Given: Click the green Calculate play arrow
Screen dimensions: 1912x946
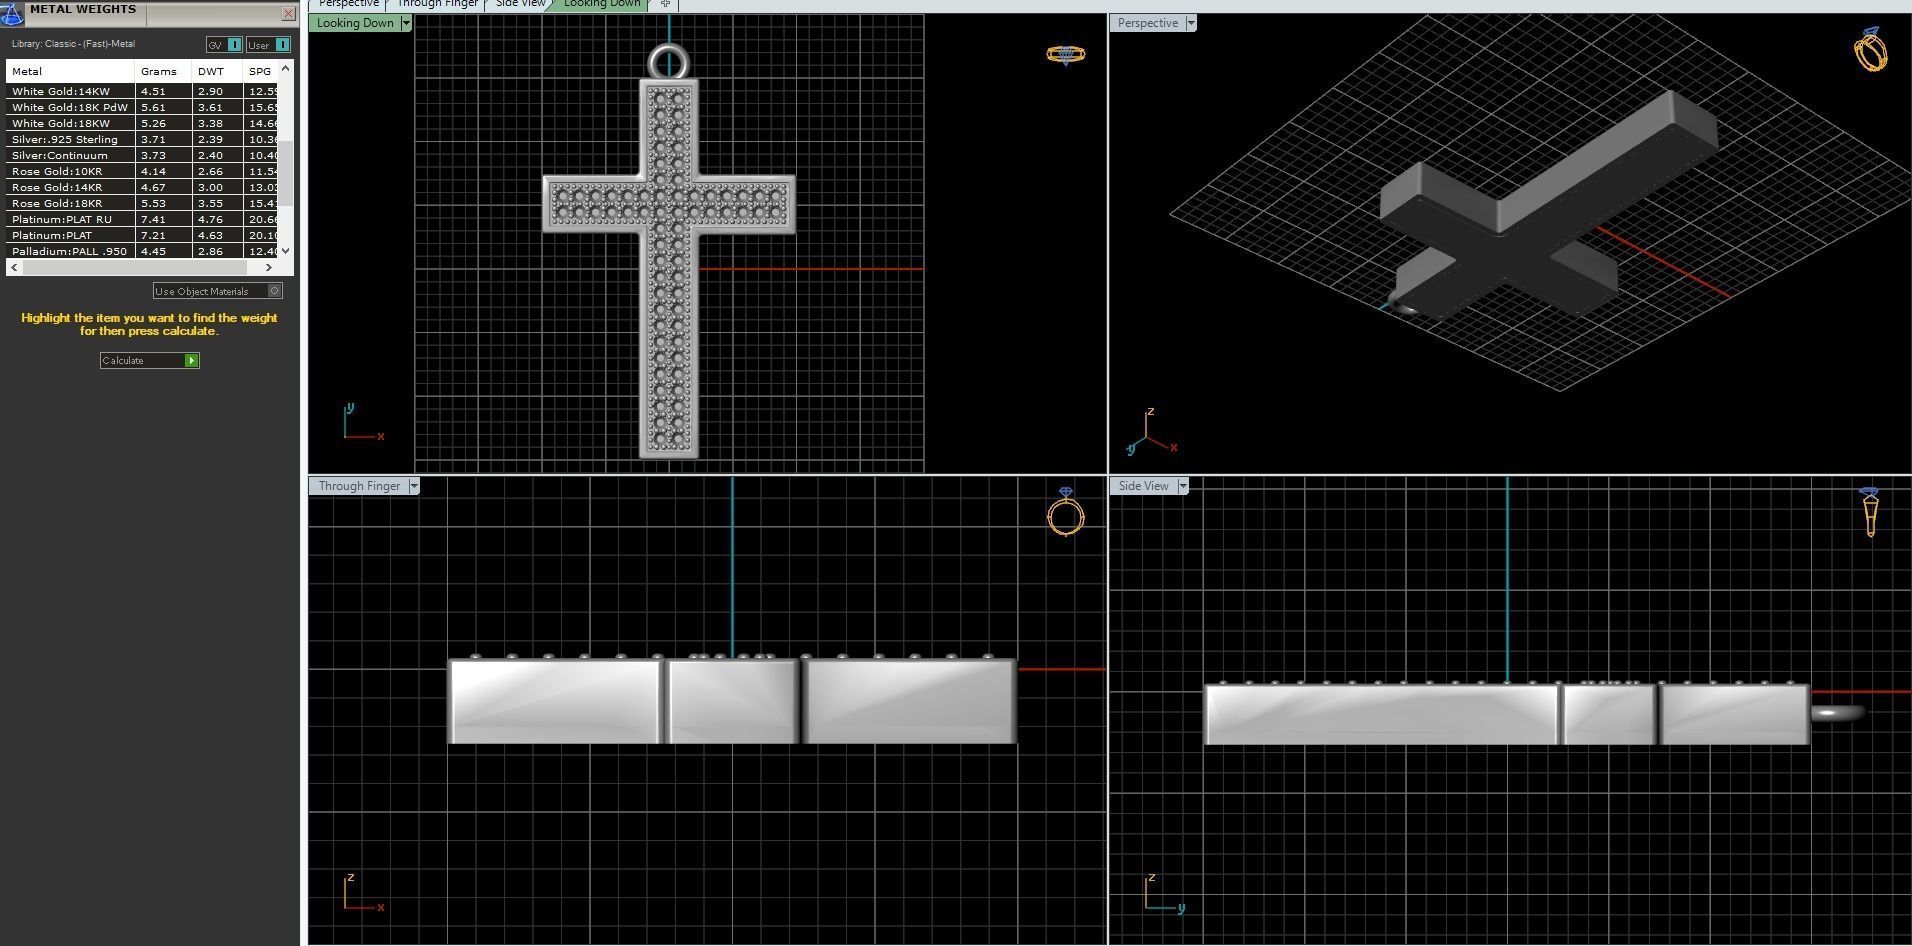Looking at the screenshot, I should [191, 360].
